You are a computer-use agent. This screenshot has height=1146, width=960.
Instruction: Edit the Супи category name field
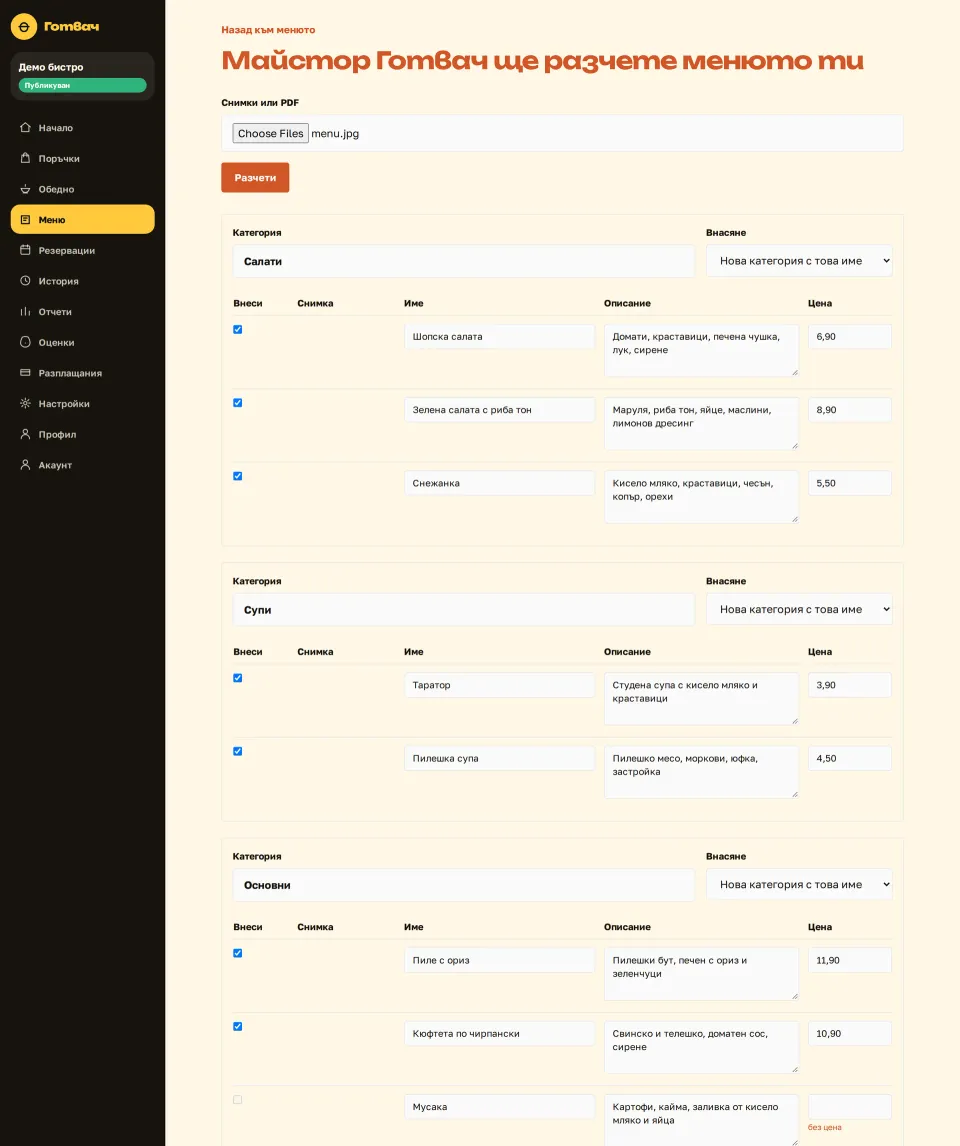[463, 610]
